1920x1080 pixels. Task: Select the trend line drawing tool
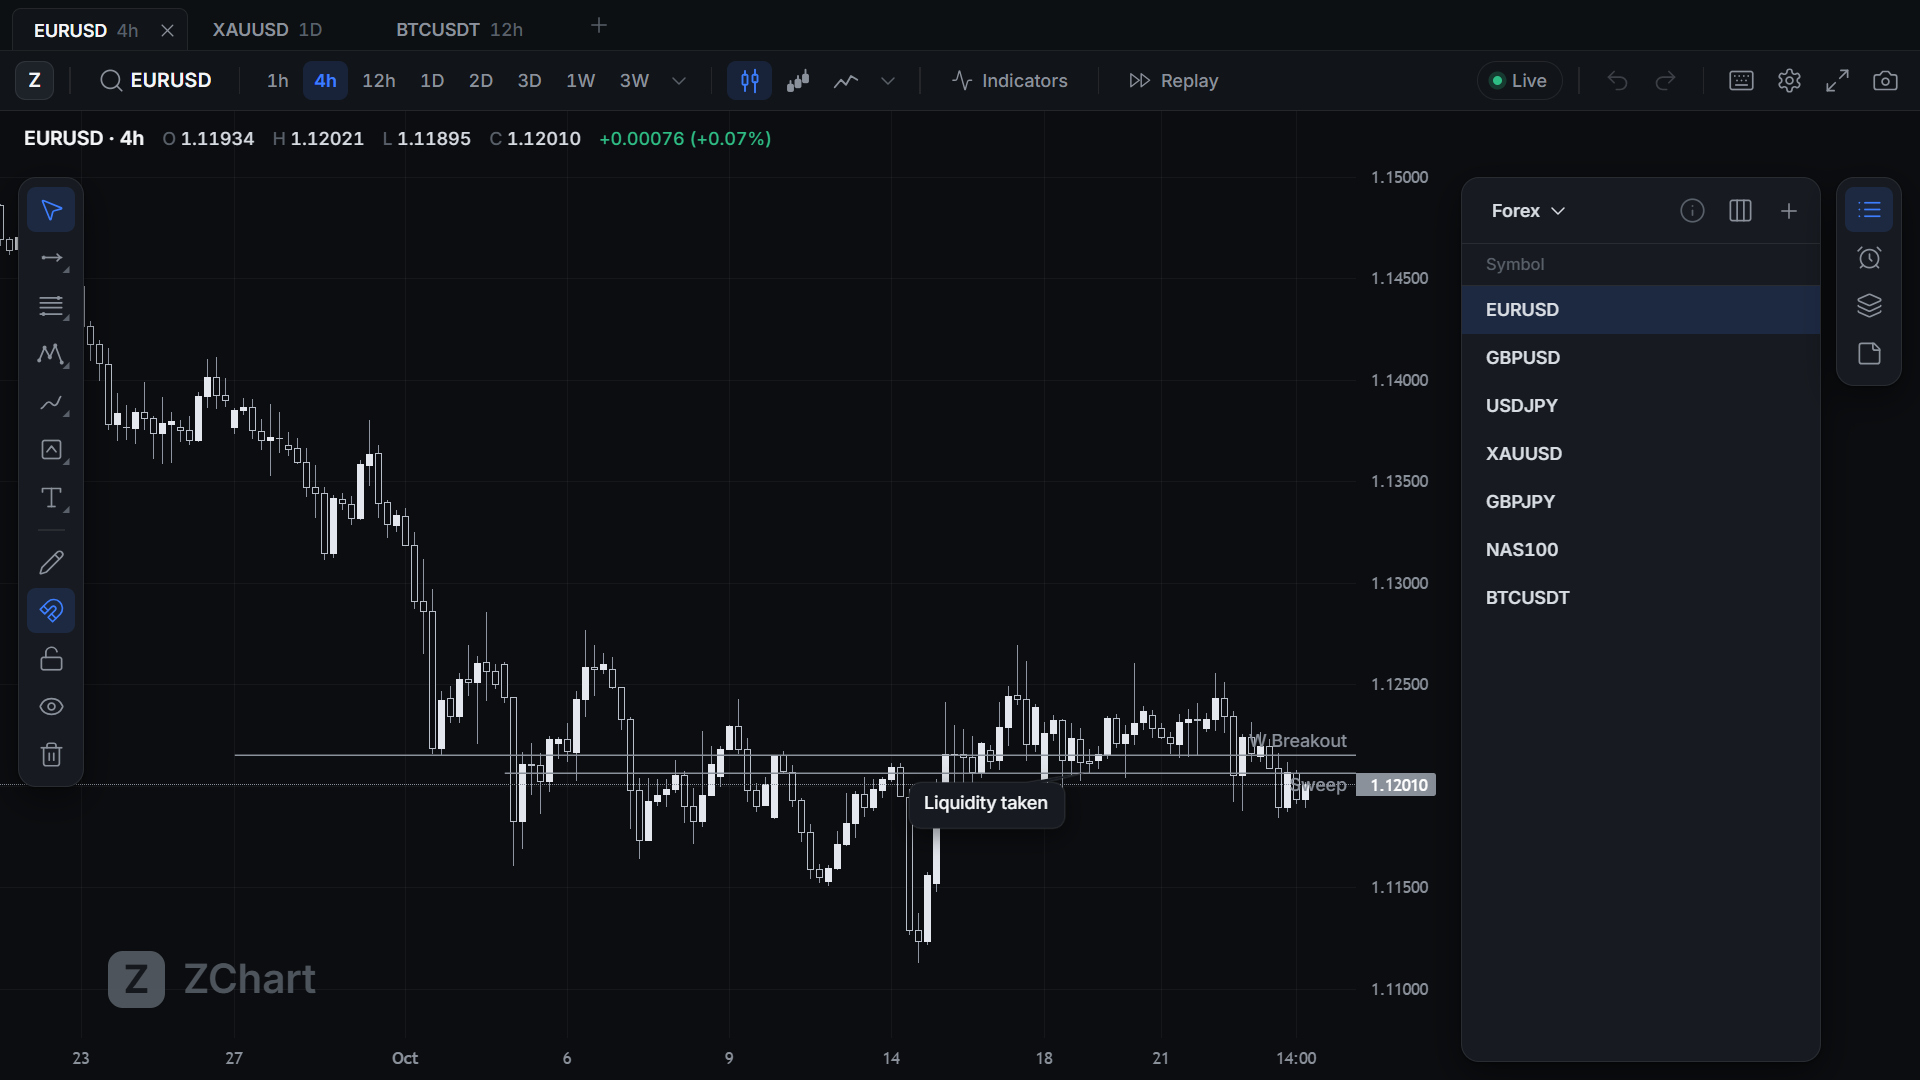tap(51, 258)
